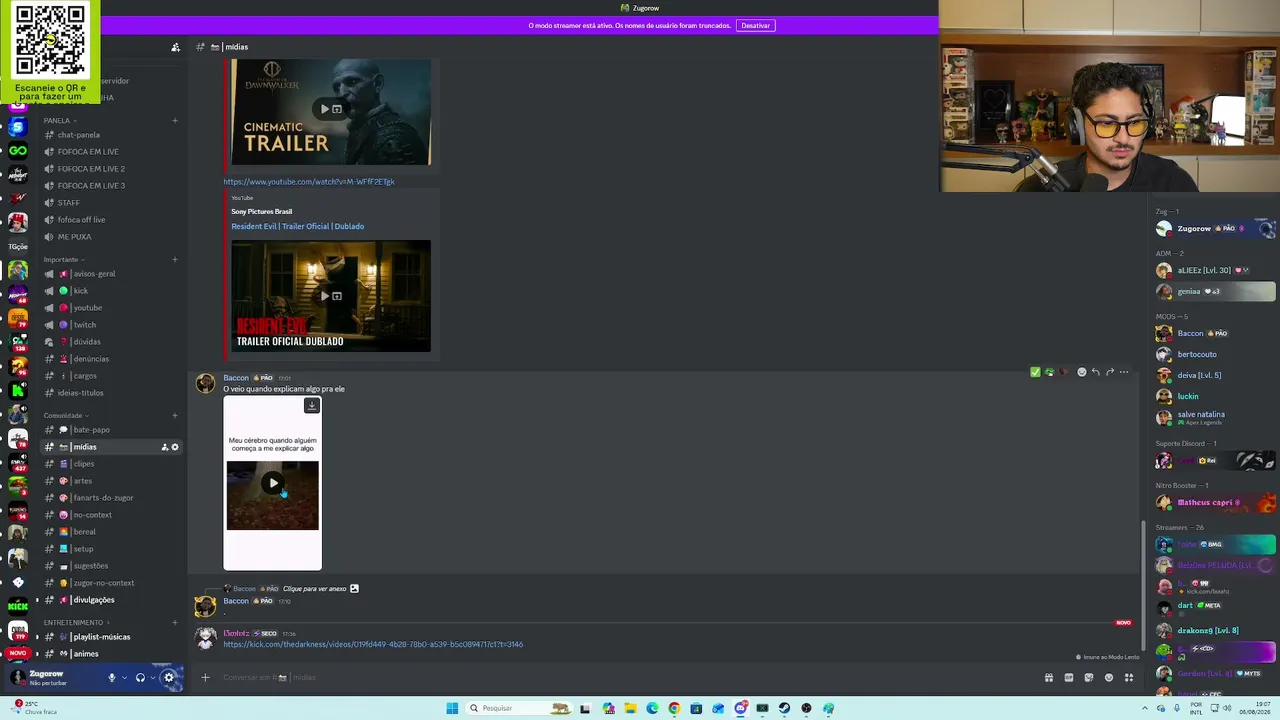Mute the microphone in the user panel
Screen dimensions: 1280x720
click(112, 678)
